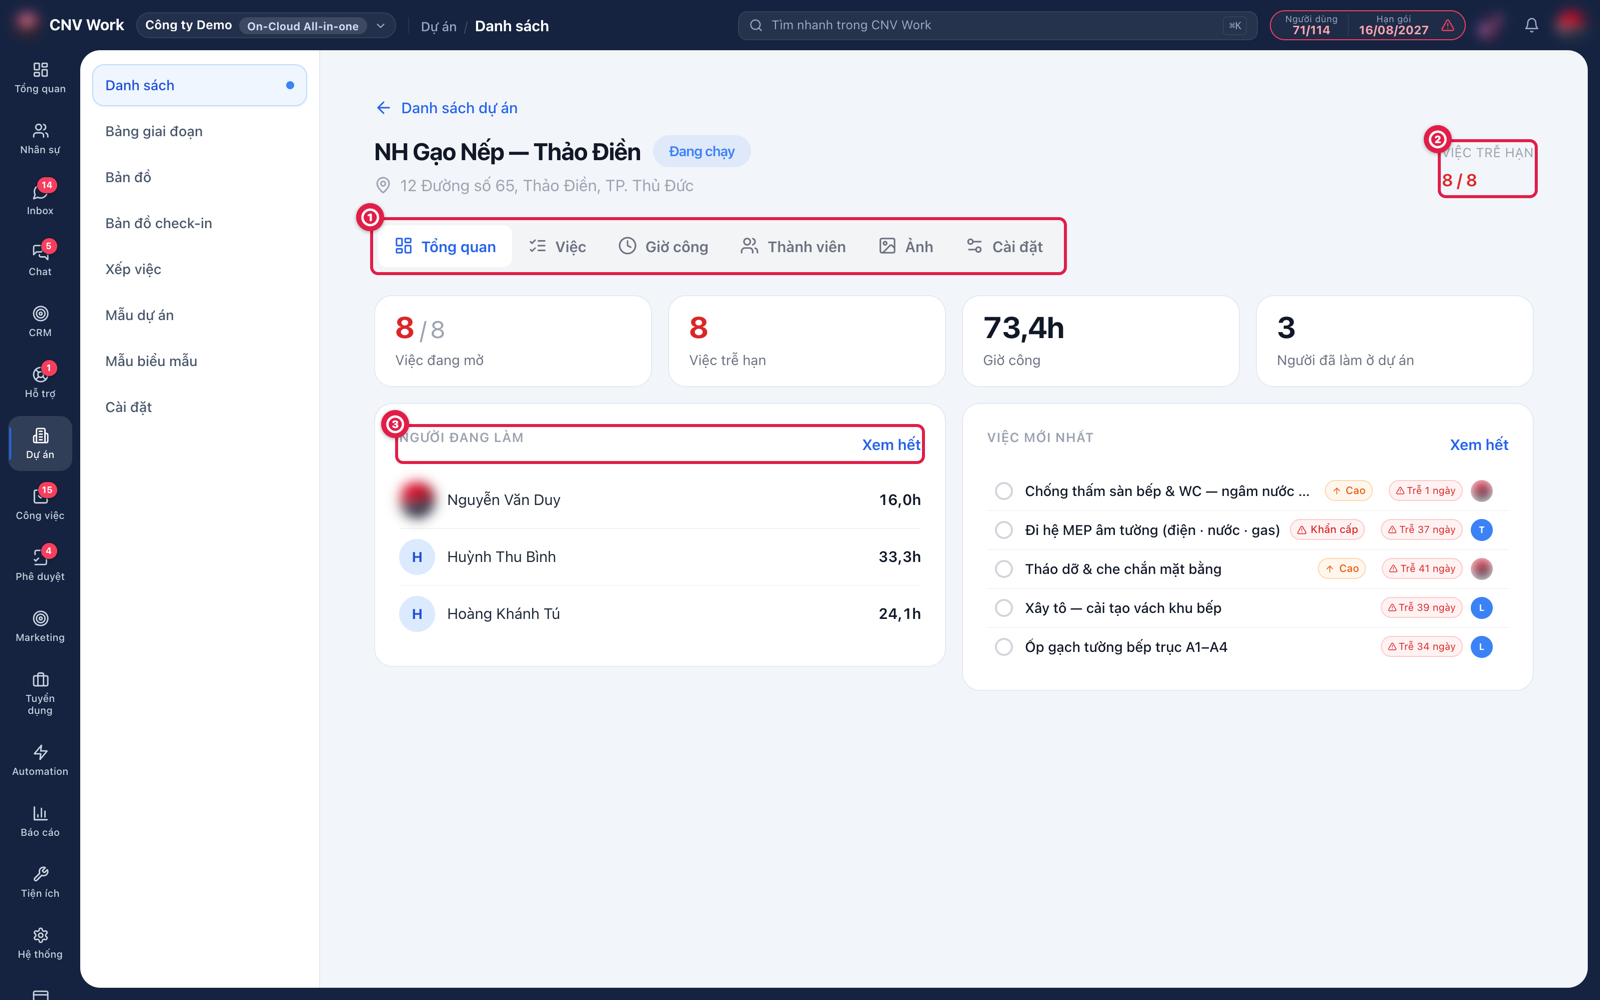Open project Cài đặt tab
Image resolution: width=1600 pixels, height=1000 pixels.
(x=1004, y=246)
